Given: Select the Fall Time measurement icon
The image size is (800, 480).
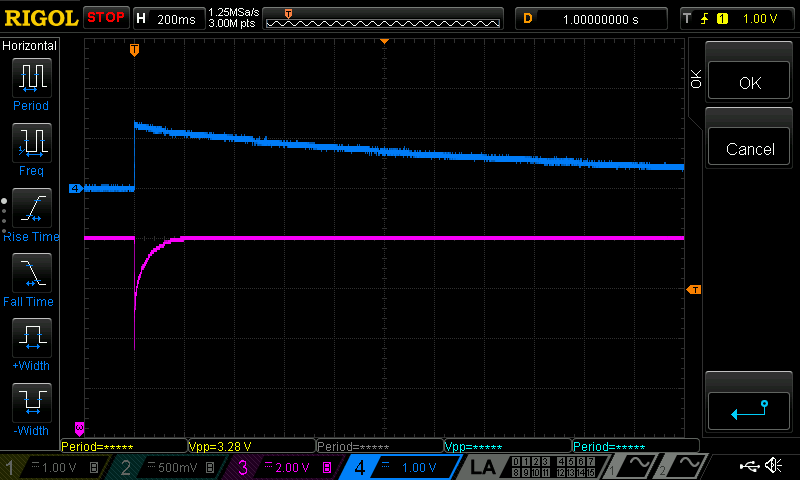Looking at the screenshot, I should pos(32,272).
